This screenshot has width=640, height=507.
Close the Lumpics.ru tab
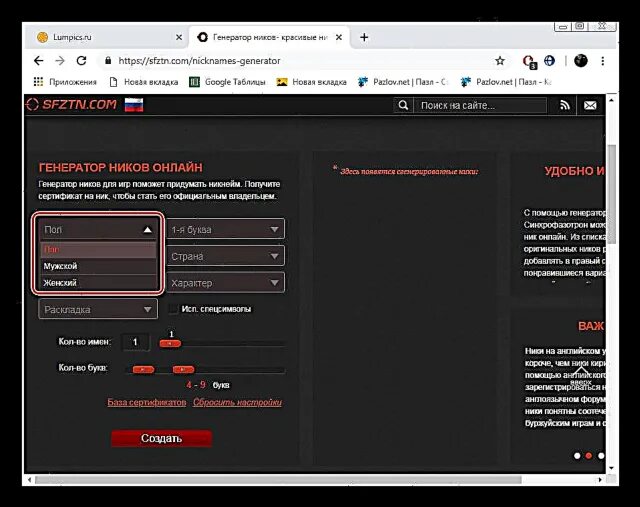click(x=179, y=37)
